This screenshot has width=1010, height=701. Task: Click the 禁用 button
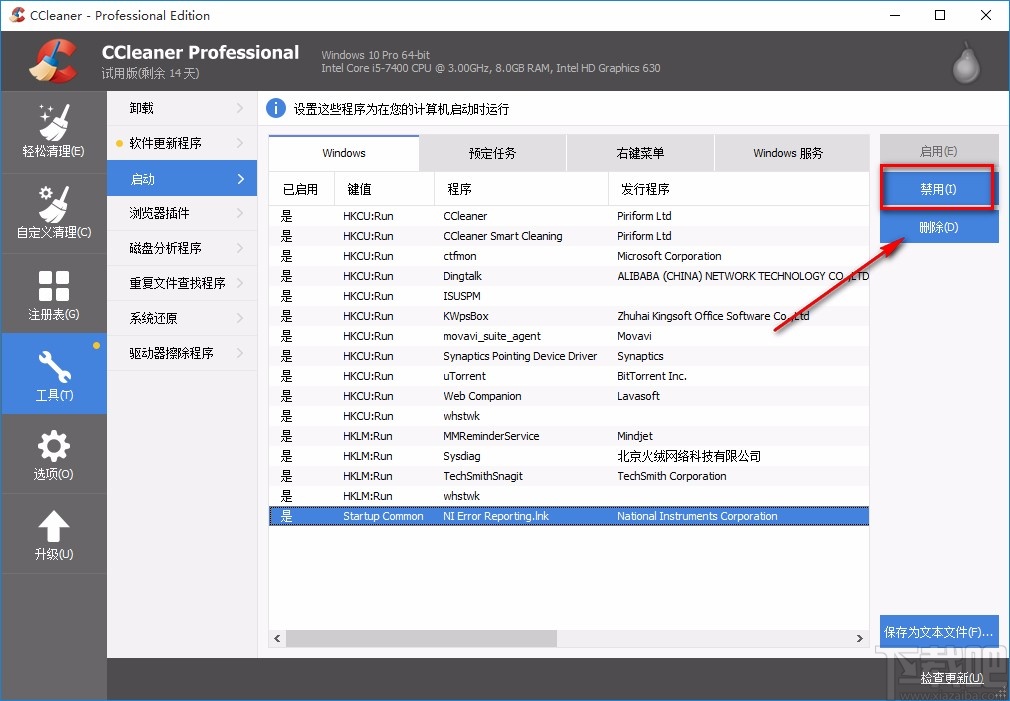(x=938, y=187)
